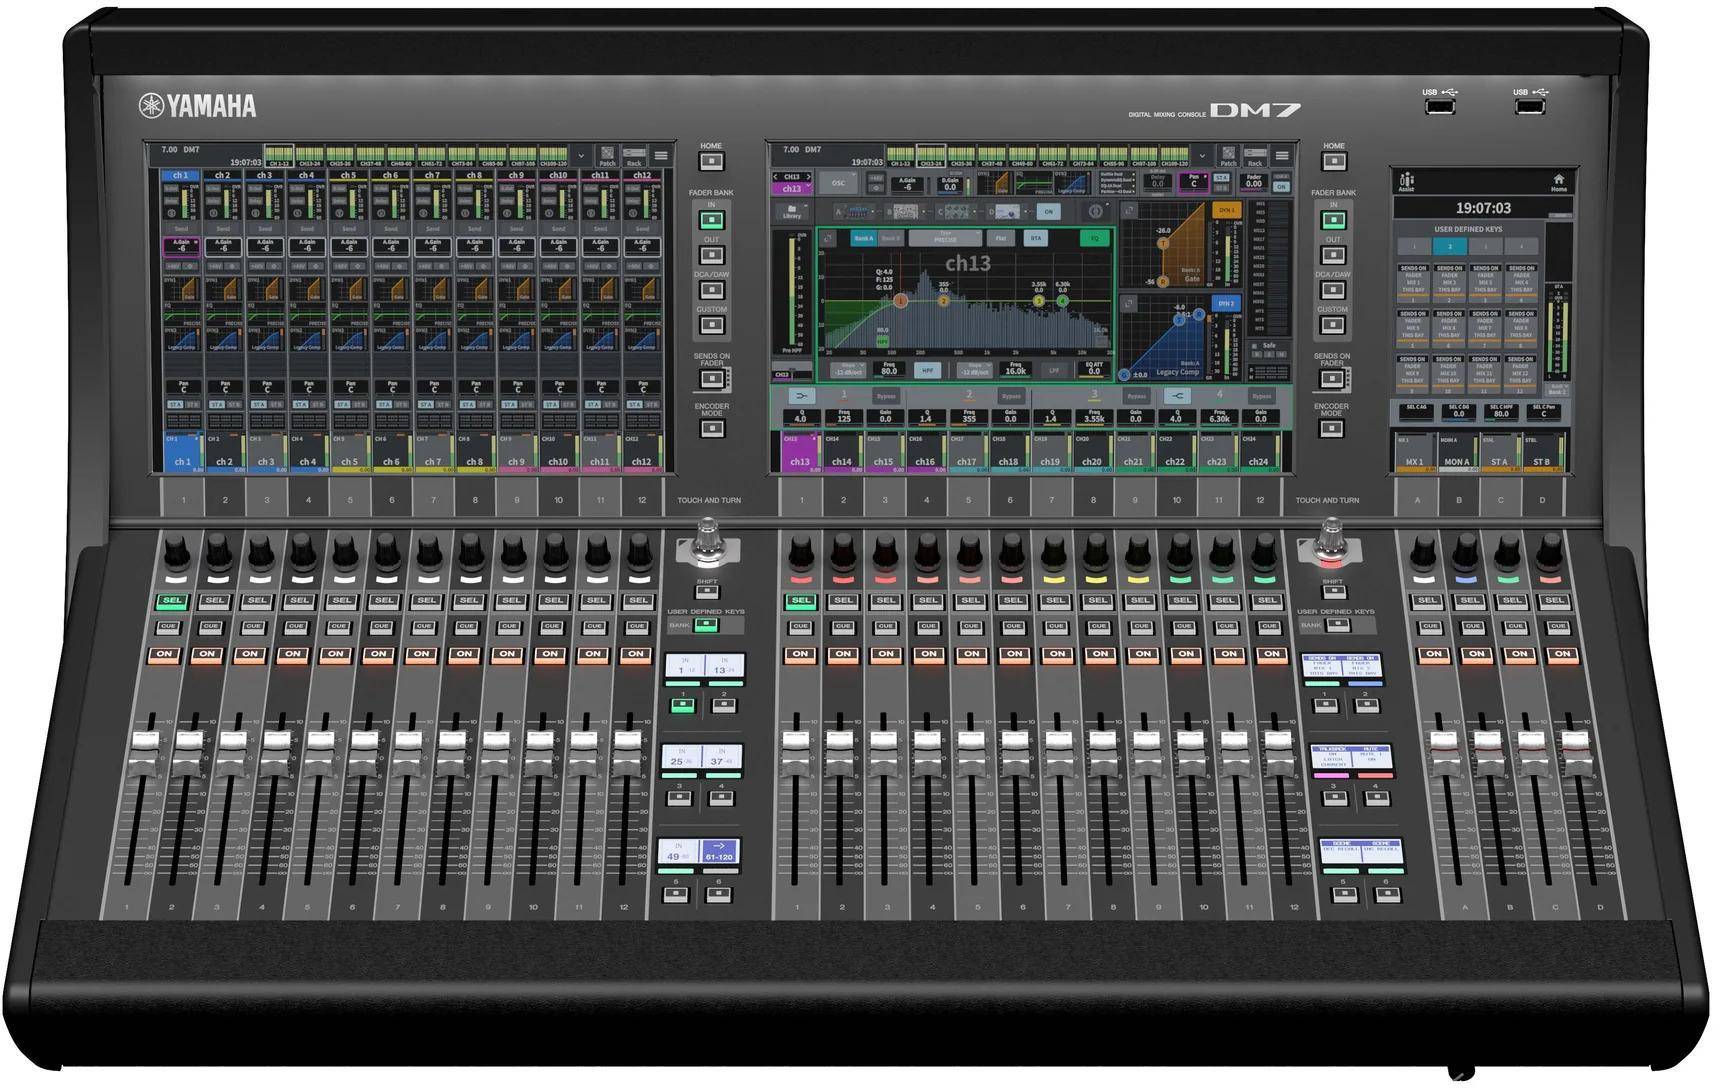Tap the ch14 tile at bottom of center touchscreen

842,453
